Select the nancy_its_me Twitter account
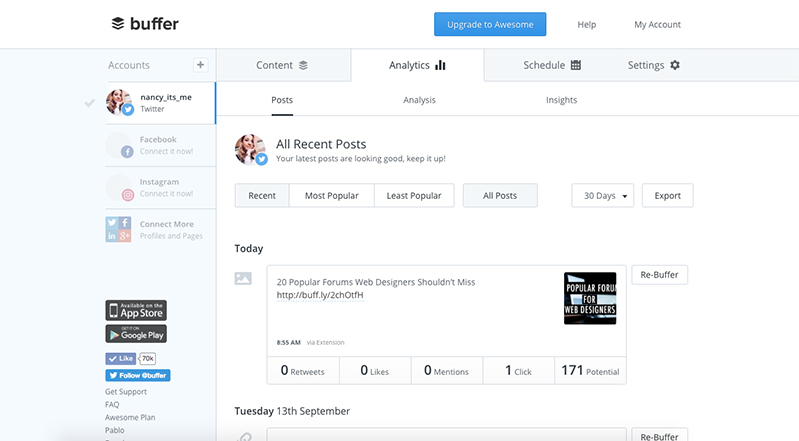This screenshot has height=441, width=799. pos(161,102)
